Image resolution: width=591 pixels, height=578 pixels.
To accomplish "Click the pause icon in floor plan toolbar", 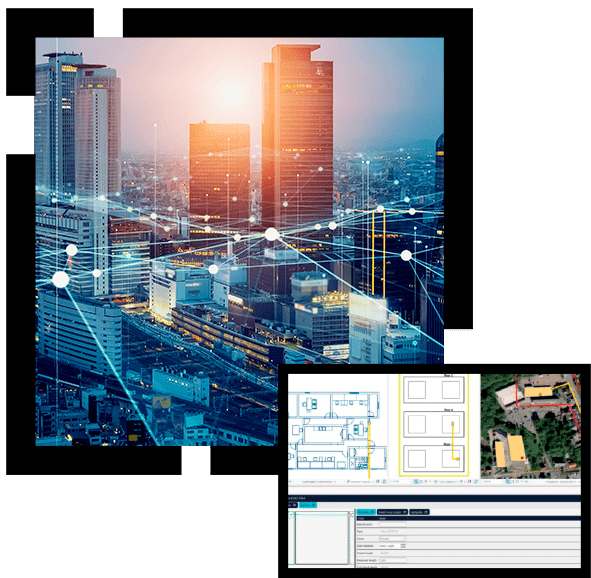I will click(x=378, y=482).
